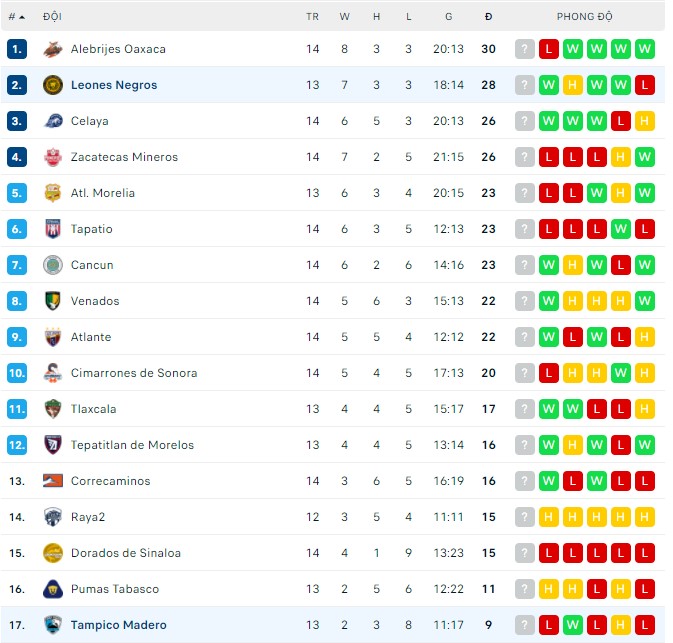
Task: Click the Alebrijes Oaxaca team logo
Action: pyautogui.click(x=53, y=49)
